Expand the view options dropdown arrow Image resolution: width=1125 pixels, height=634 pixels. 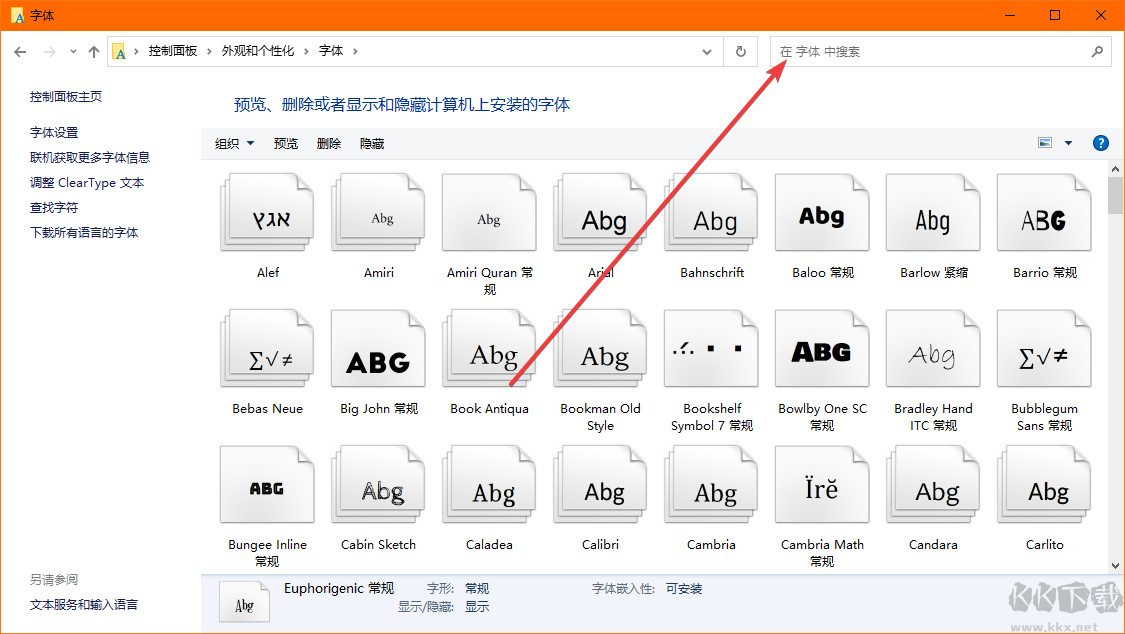(1069, 142)
